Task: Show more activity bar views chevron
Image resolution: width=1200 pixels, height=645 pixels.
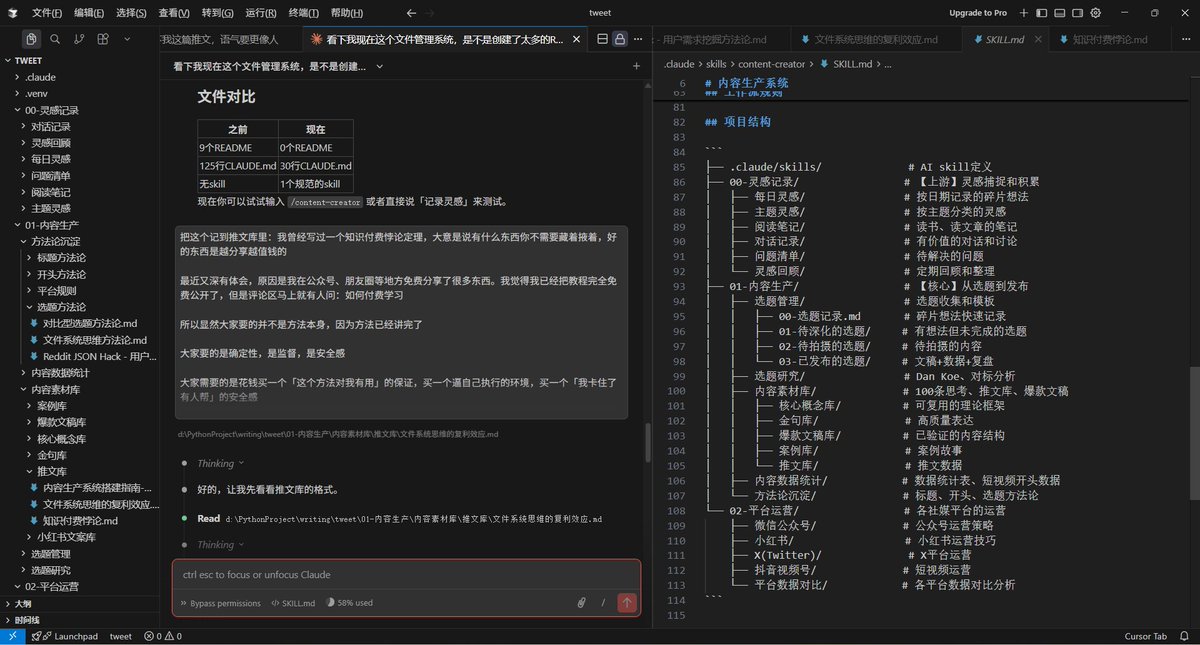Action: click(129, 39)
